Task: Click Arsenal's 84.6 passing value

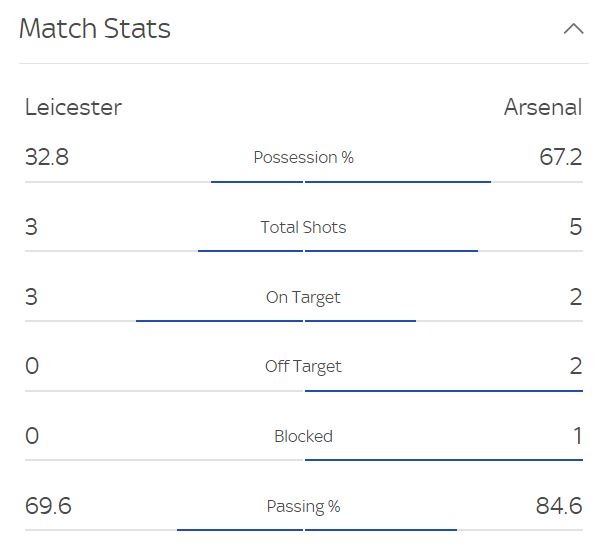Action: (x=559, y=506)
